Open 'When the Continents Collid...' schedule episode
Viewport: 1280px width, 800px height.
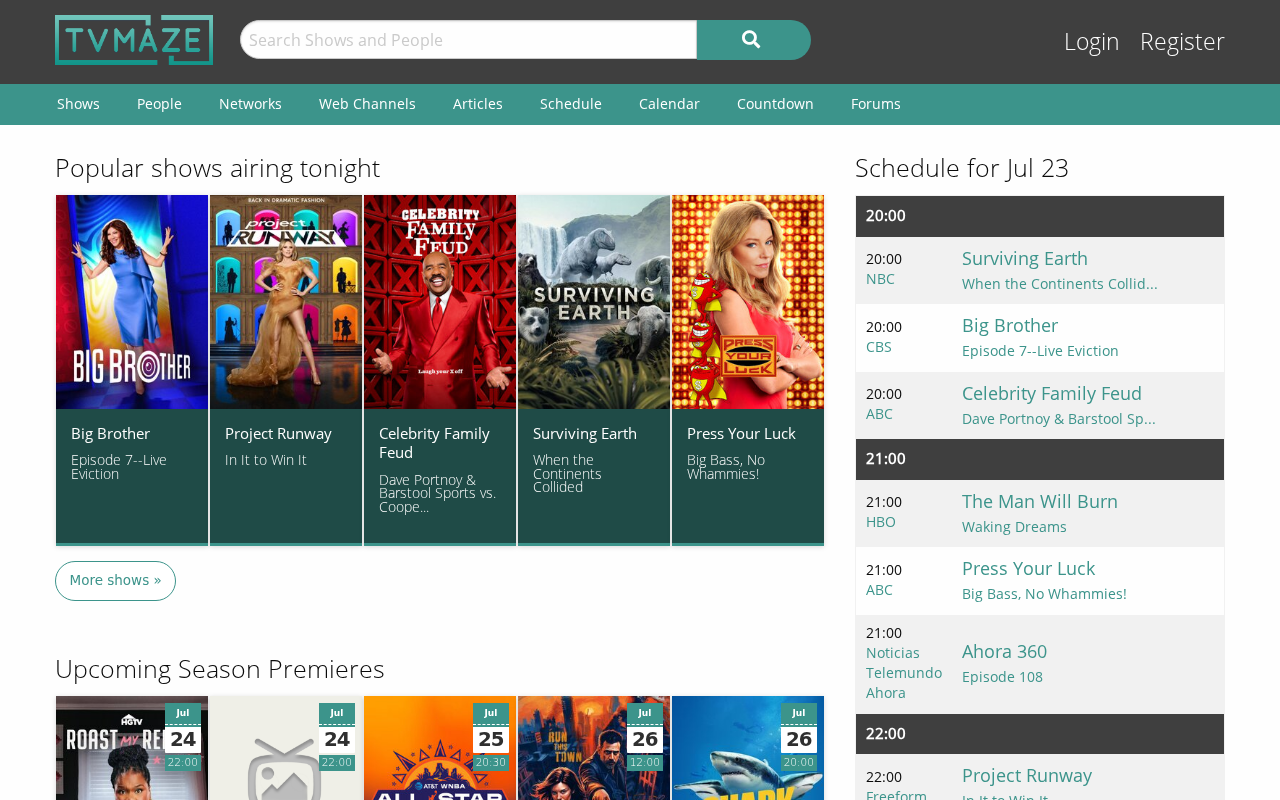click(x=1060, y=284)
